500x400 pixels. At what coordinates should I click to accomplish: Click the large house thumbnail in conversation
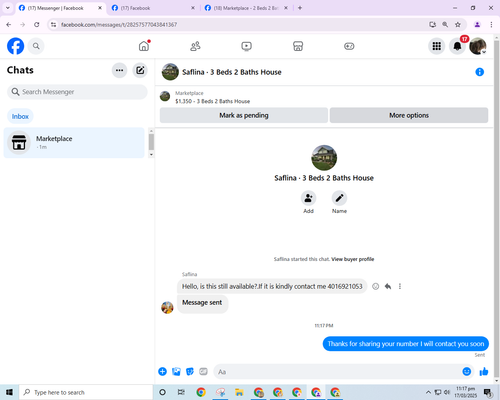click(324, 158)
